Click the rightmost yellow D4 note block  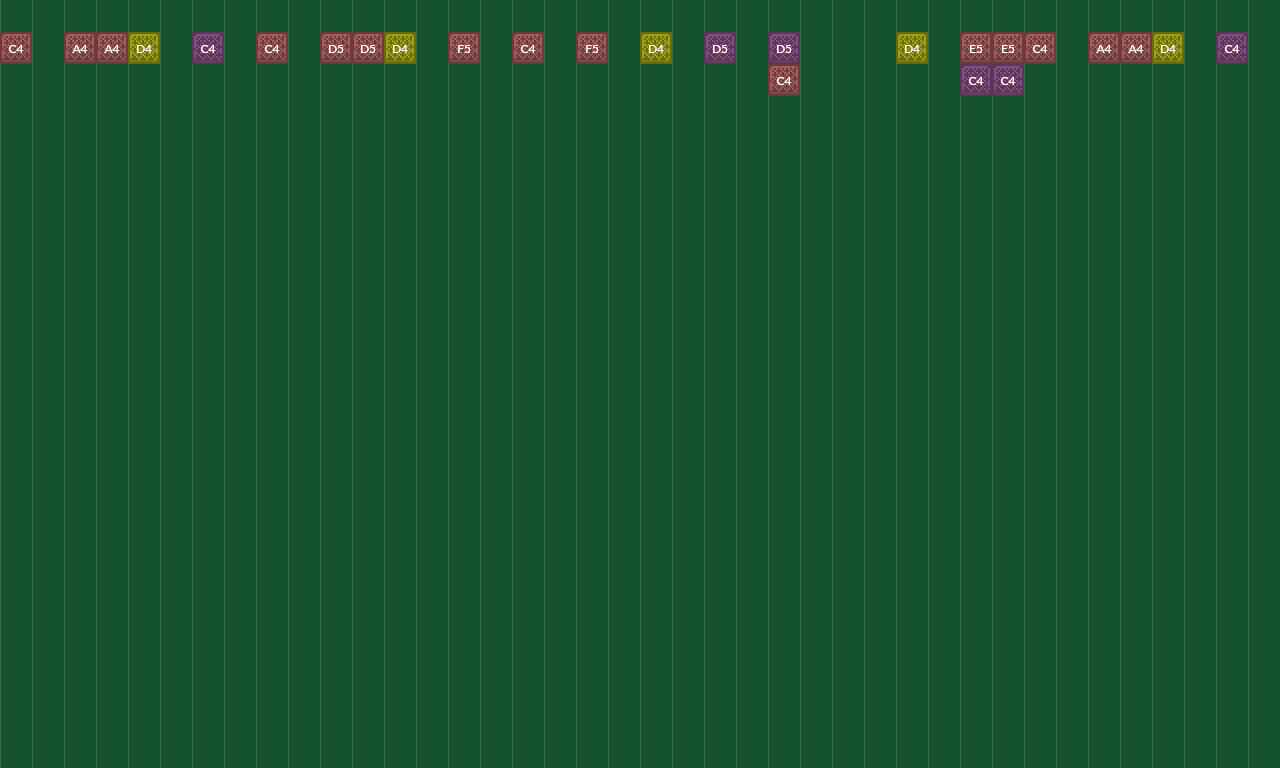click(1168, 48)
